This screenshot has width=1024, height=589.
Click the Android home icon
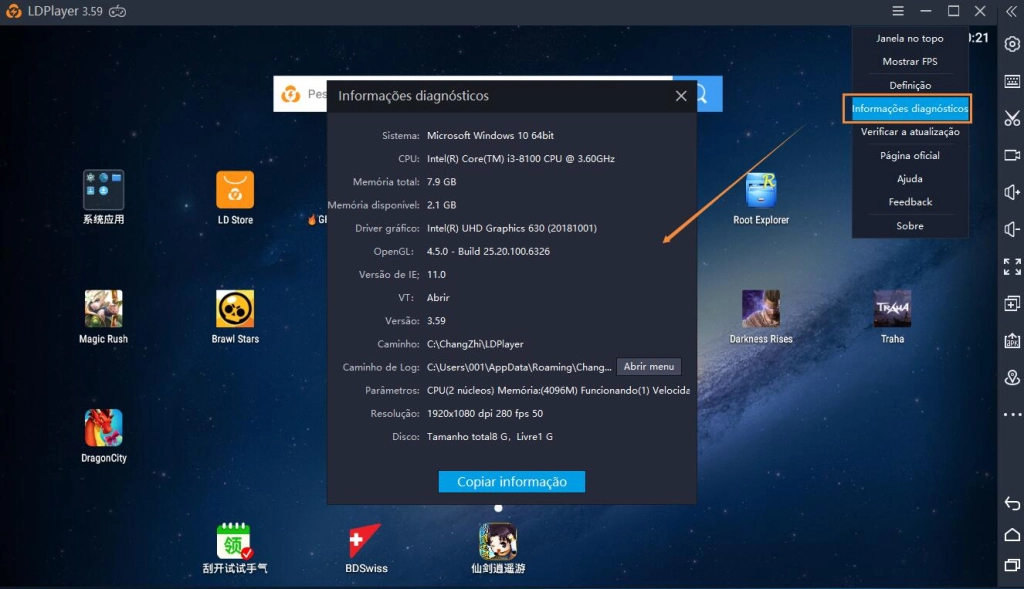pyautogui.click(x=1012, y=535)
